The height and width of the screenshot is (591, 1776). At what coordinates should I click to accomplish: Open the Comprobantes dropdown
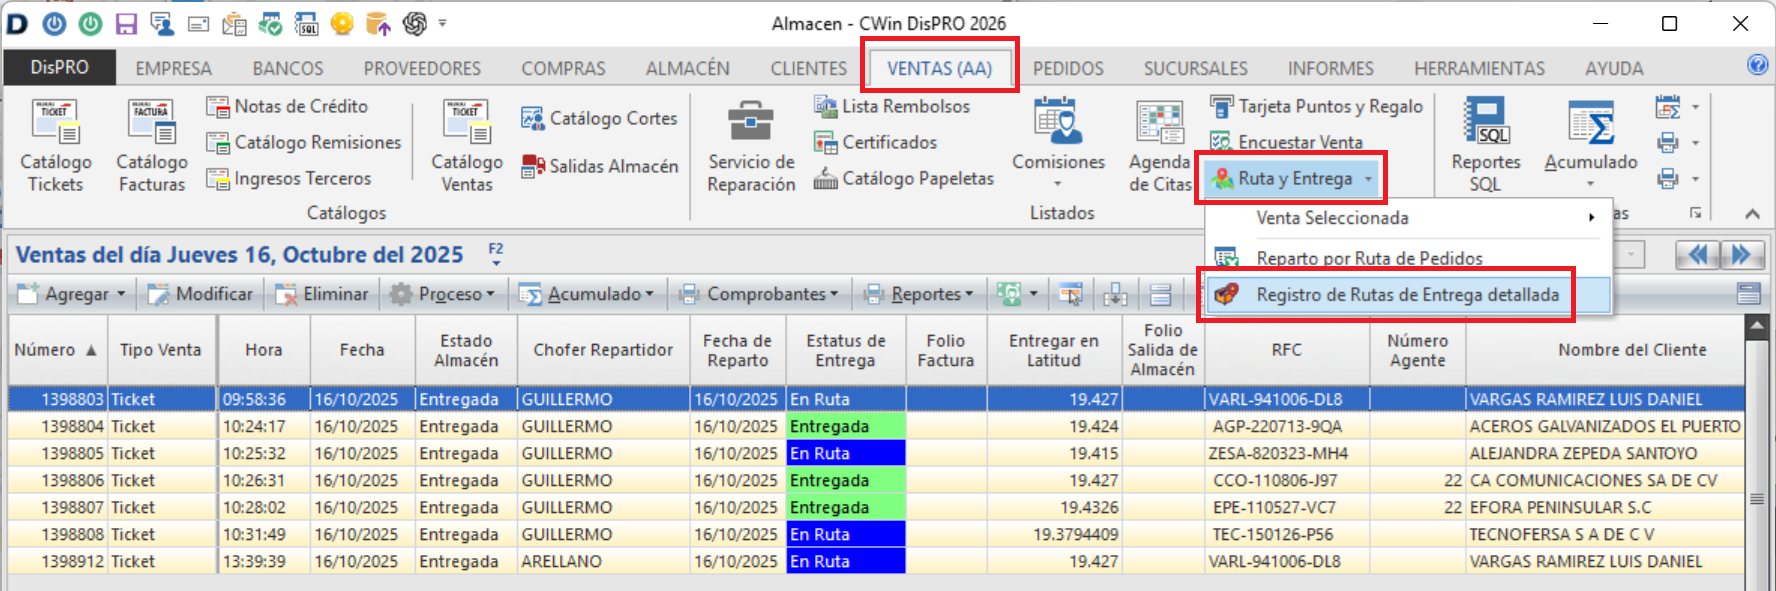[758, 294]
